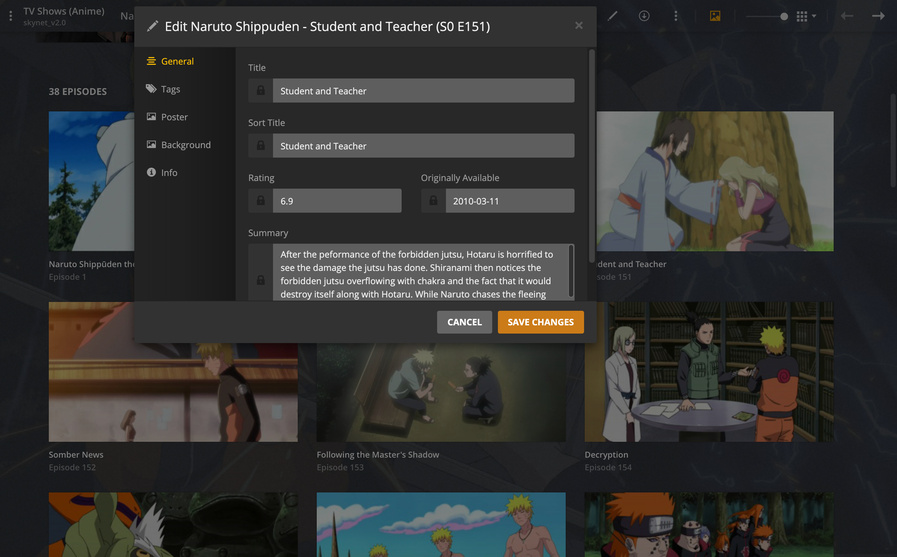This screenshot has width=897, height=557.
Task: Click the pencil edit icon in top toolbar
Action: [x=613, y=16]
